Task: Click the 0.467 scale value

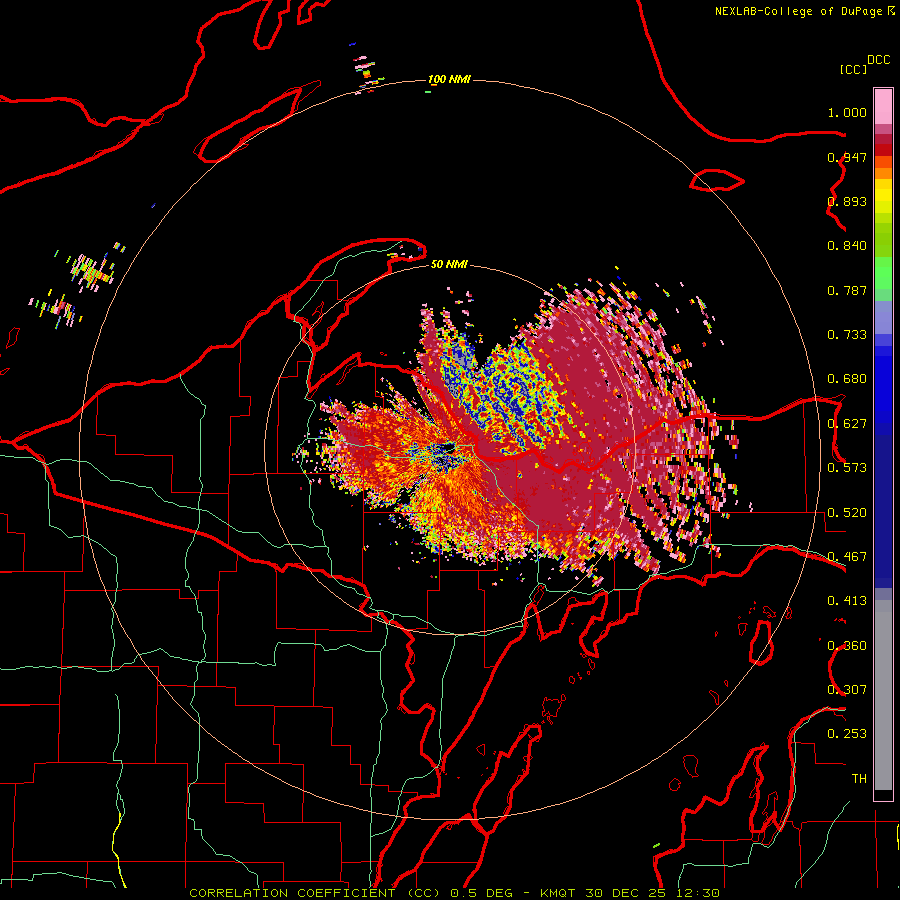Action: click(x=847, y=557)
